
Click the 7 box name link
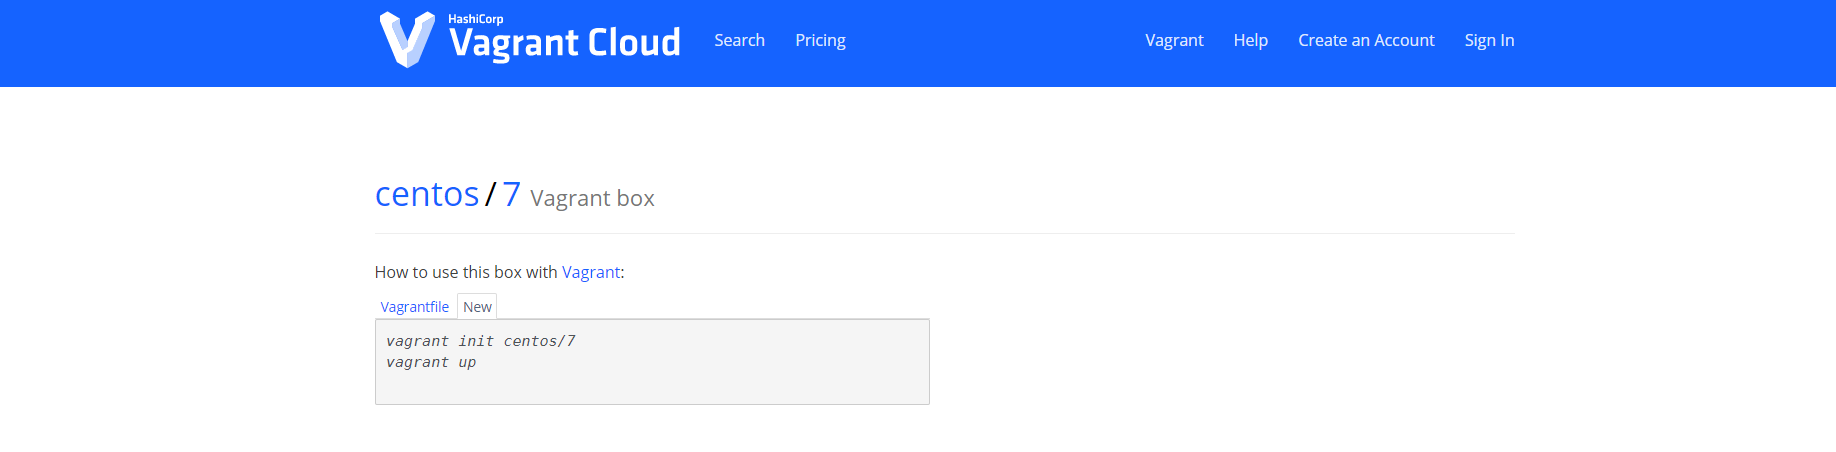pyautogui.click(x=511, y=194)
